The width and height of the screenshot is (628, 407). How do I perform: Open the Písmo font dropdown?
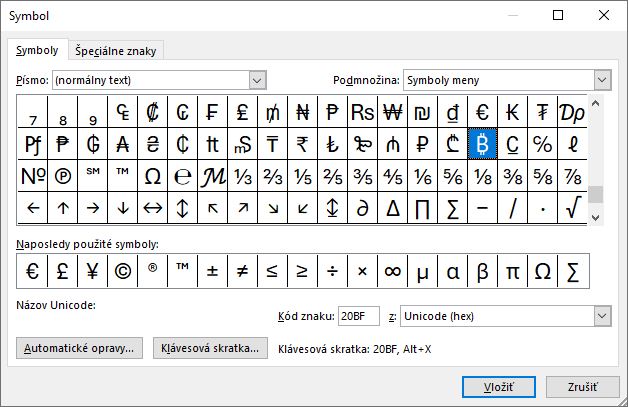[x=257, y=79]
